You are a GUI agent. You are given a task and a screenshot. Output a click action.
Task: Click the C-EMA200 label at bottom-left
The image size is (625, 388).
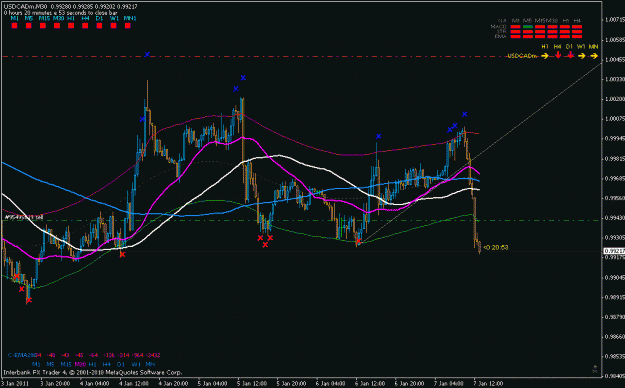(22, 355)
